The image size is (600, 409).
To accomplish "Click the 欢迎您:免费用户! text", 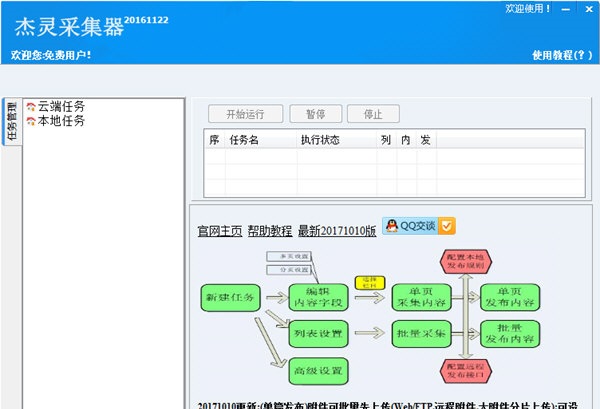I will pyautogui.click(x=51, y=55).
